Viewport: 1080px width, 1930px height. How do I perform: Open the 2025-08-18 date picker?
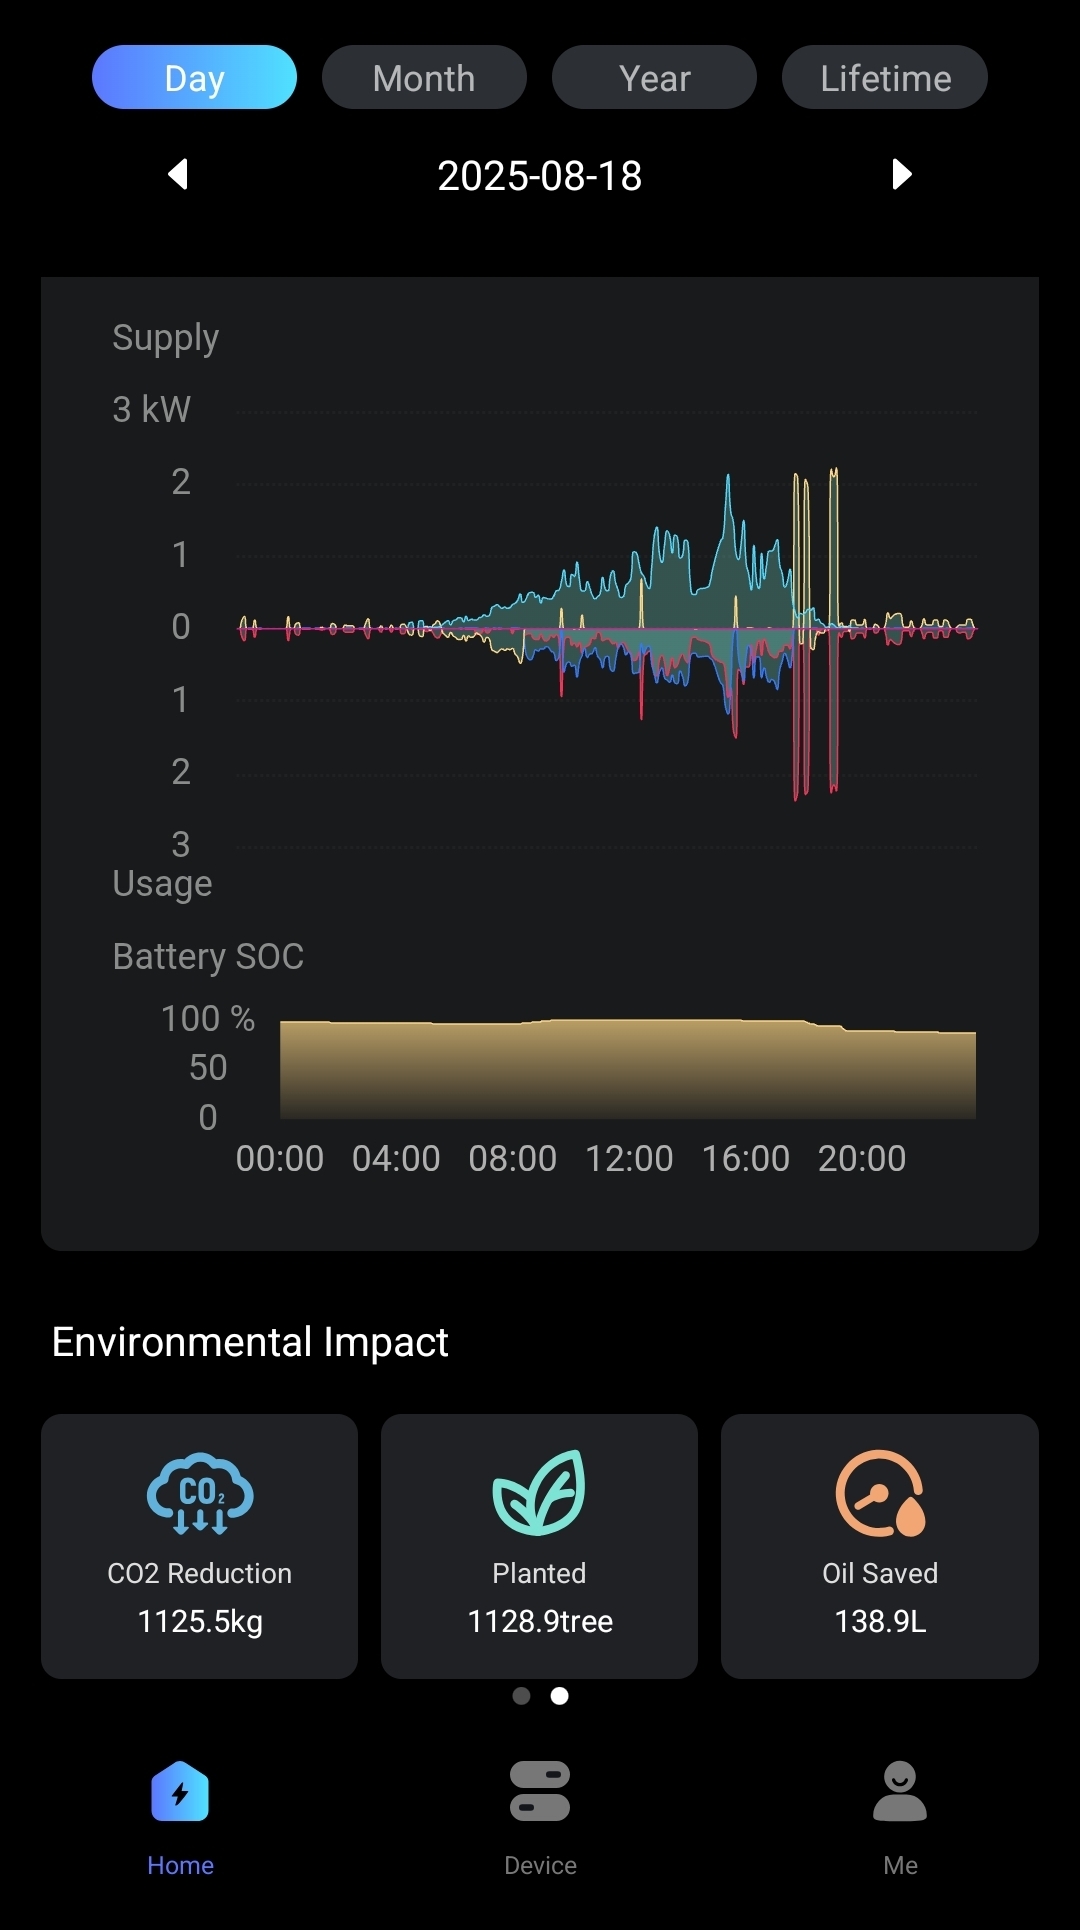click(x=540, y=176)
